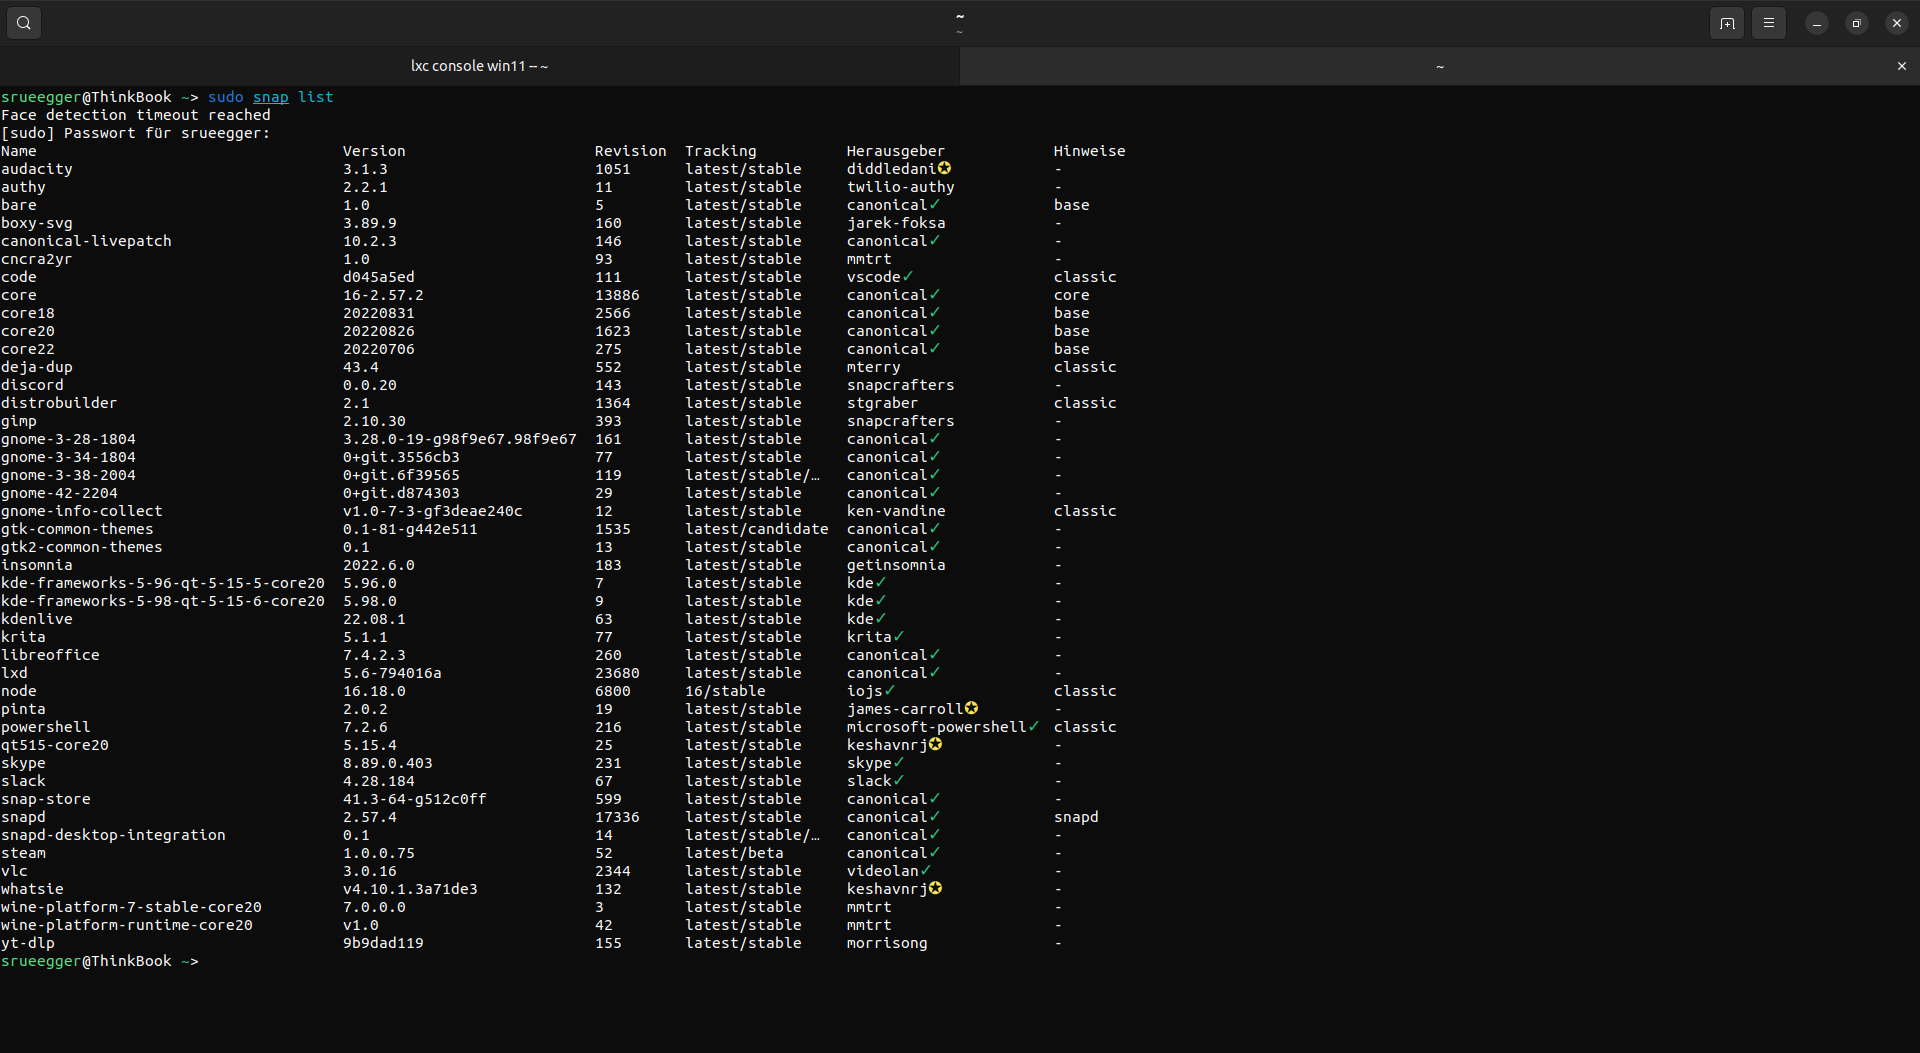Click revision '17336' of snapd
Image resolution: width=1920 pixels, height=1053 pixels.
[x=617, y=817]
